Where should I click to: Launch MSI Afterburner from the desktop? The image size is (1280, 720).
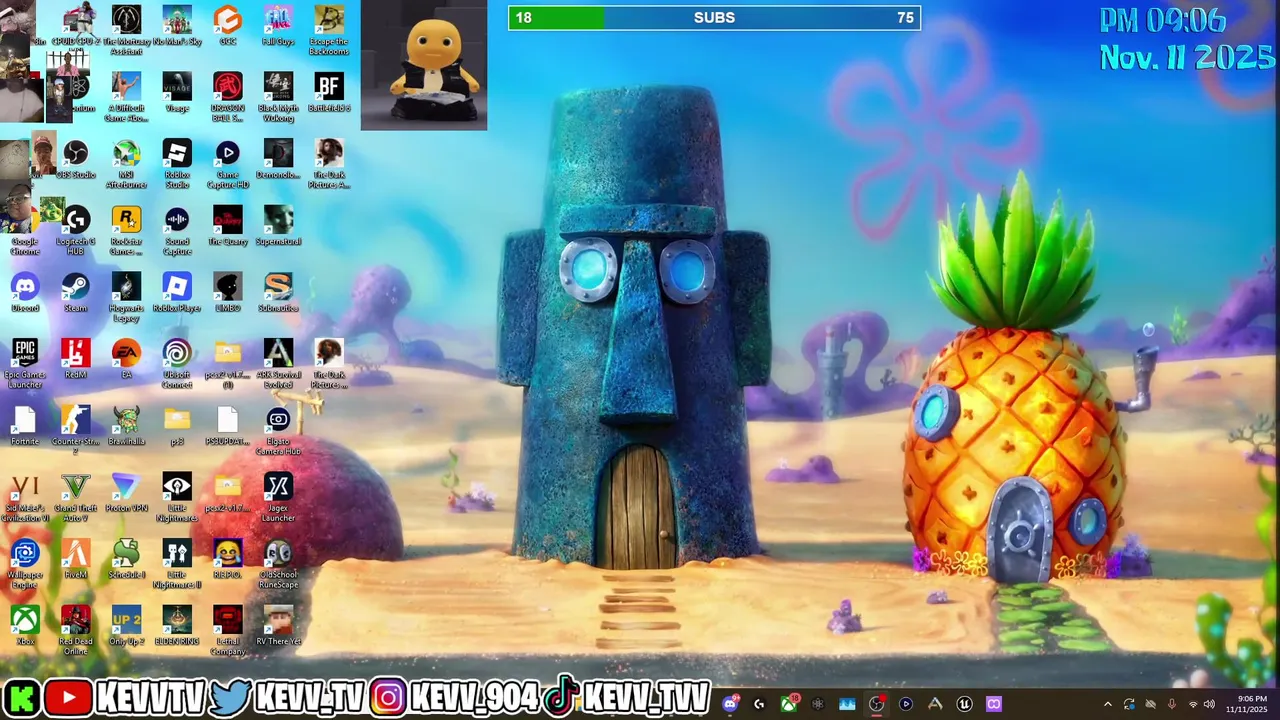pyautogui.click(x=126, y=165)
